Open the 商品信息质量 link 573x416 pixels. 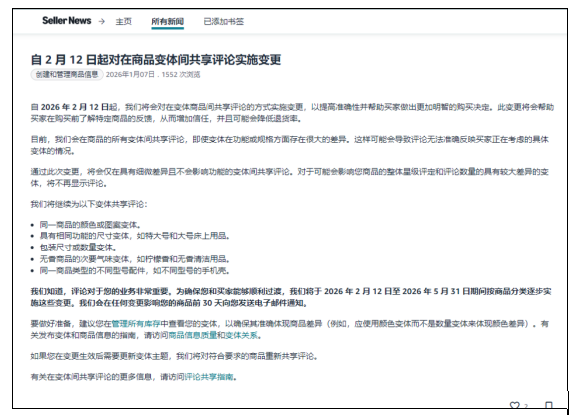192,335
